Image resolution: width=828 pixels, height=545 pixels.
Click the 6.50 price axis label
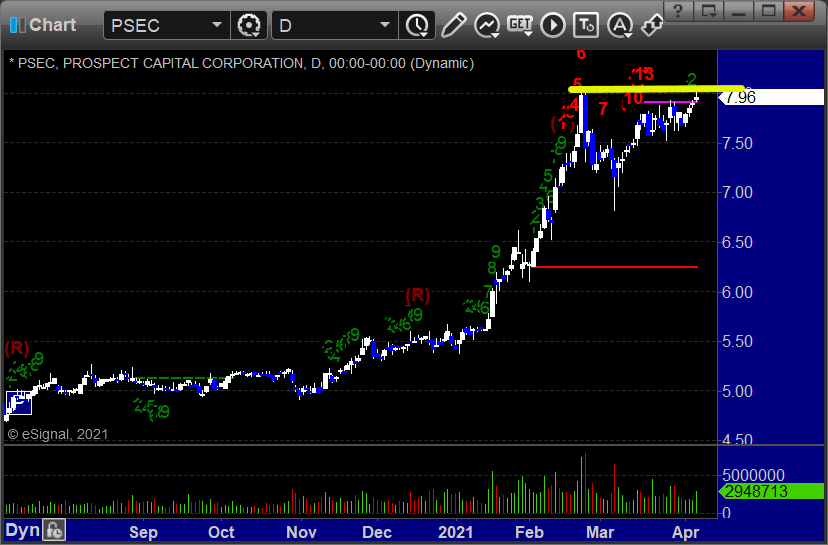click(737, 242)
